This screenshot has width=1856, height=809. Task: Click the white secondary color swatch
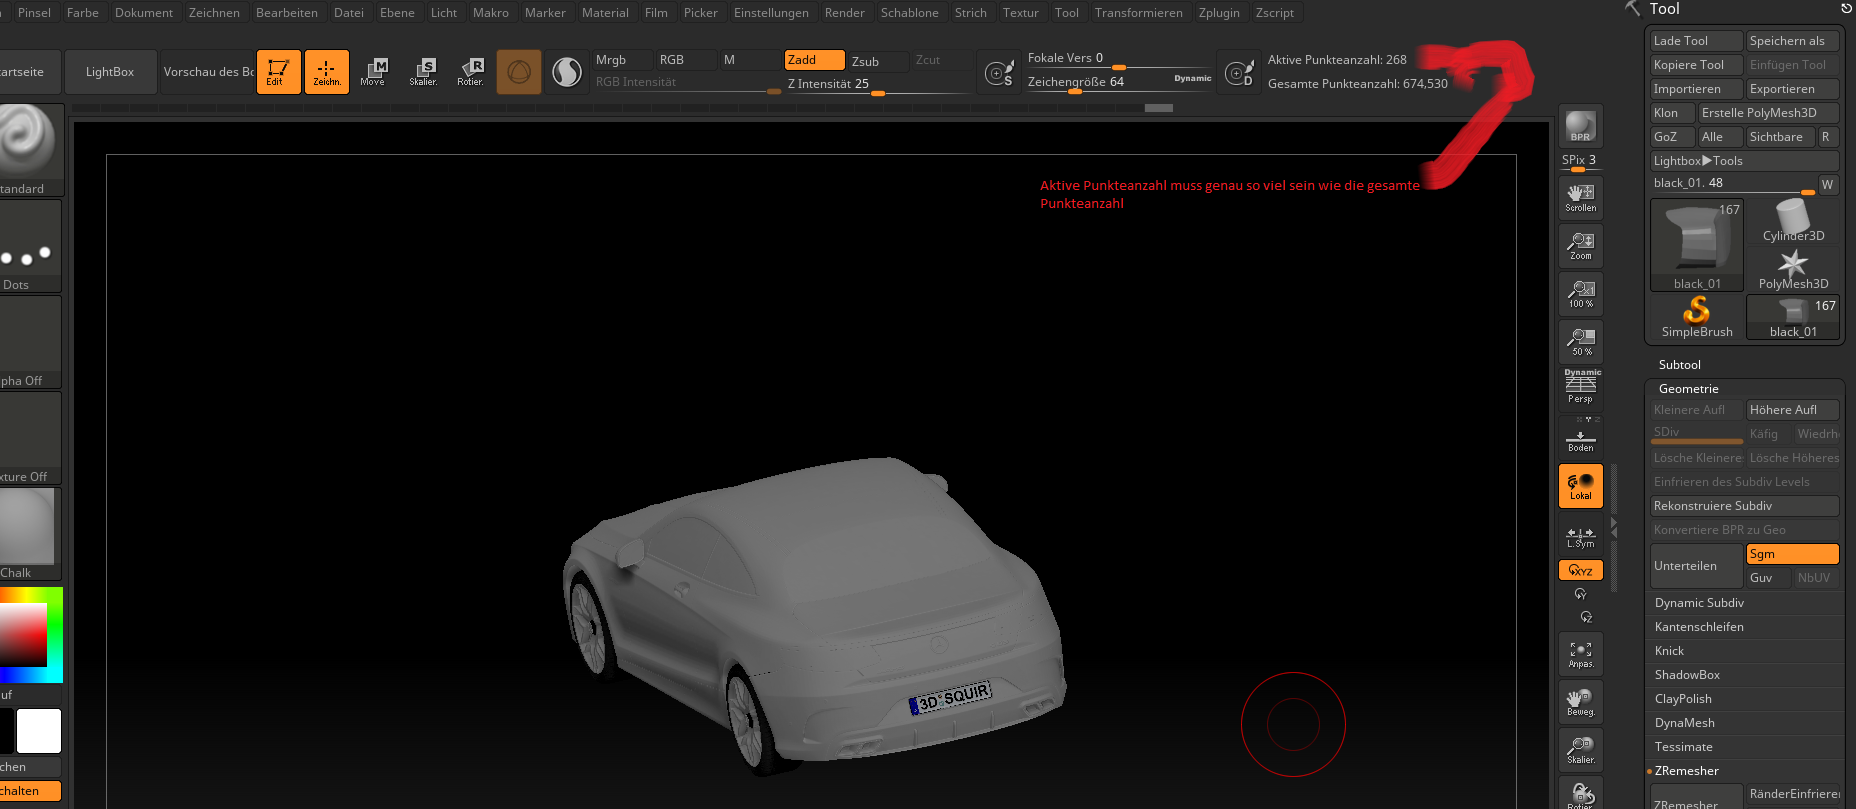pyautogui.click(x=39, y=731)
